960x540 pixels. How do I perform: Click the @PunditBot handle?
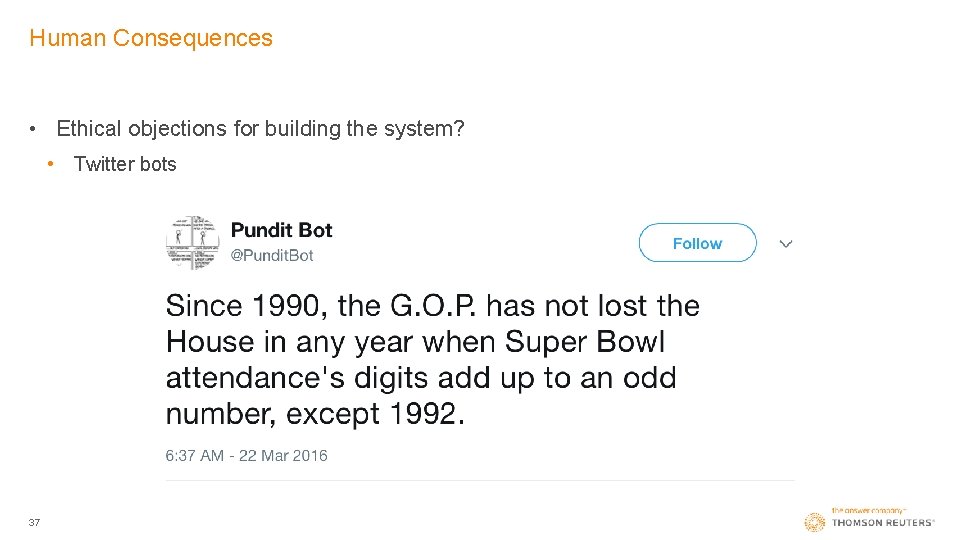tap(272, 256)
